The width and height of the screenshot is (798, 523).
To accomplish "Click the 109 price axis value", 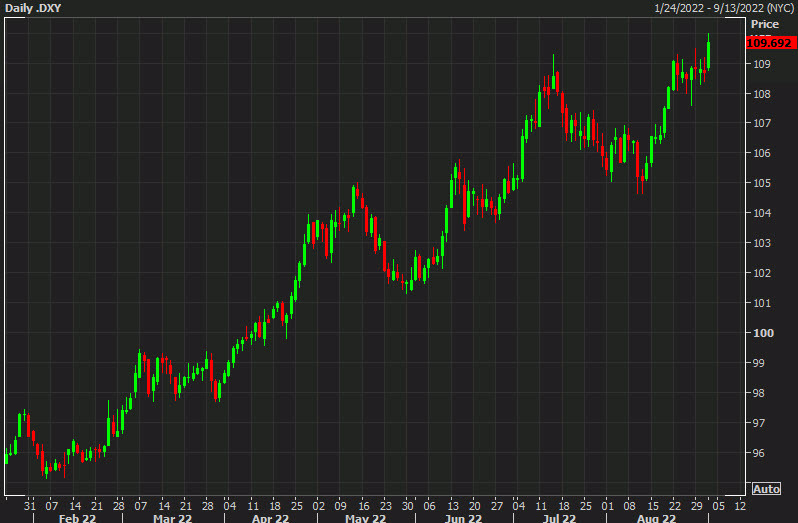I will tap(763, 64).
